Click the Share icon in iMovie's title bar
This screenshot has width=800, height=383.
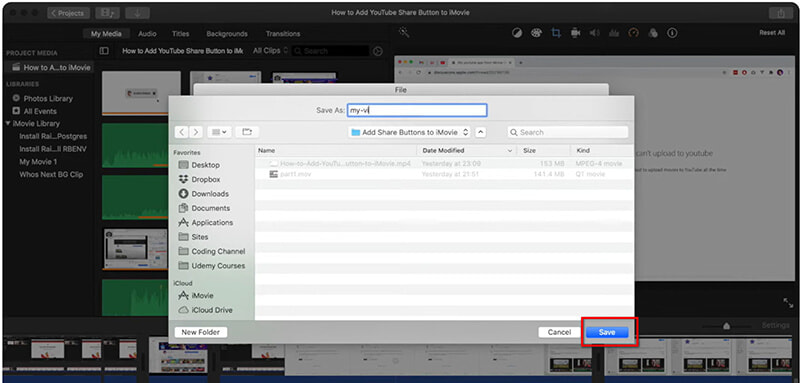(x=781, y=14)
